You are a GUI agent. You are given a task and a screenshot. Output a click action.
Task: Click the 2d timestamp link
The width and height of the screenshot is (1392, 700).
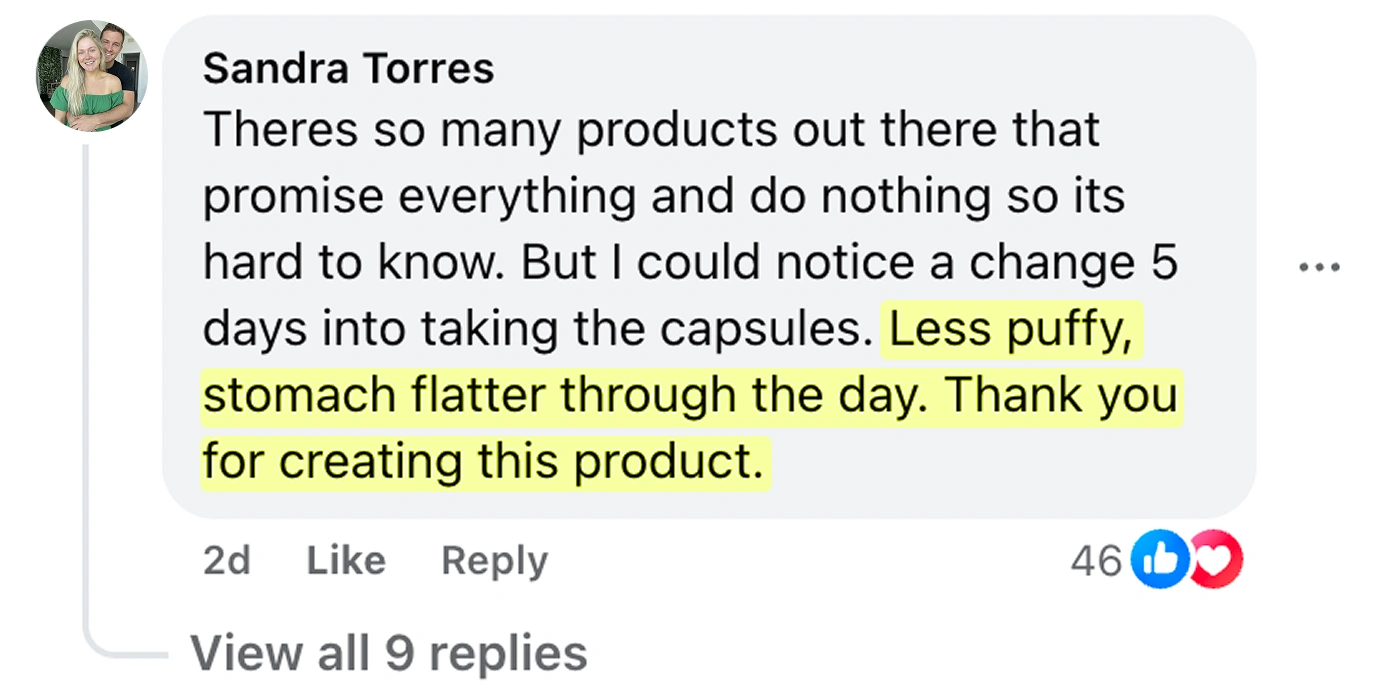(x=226, y=560)
